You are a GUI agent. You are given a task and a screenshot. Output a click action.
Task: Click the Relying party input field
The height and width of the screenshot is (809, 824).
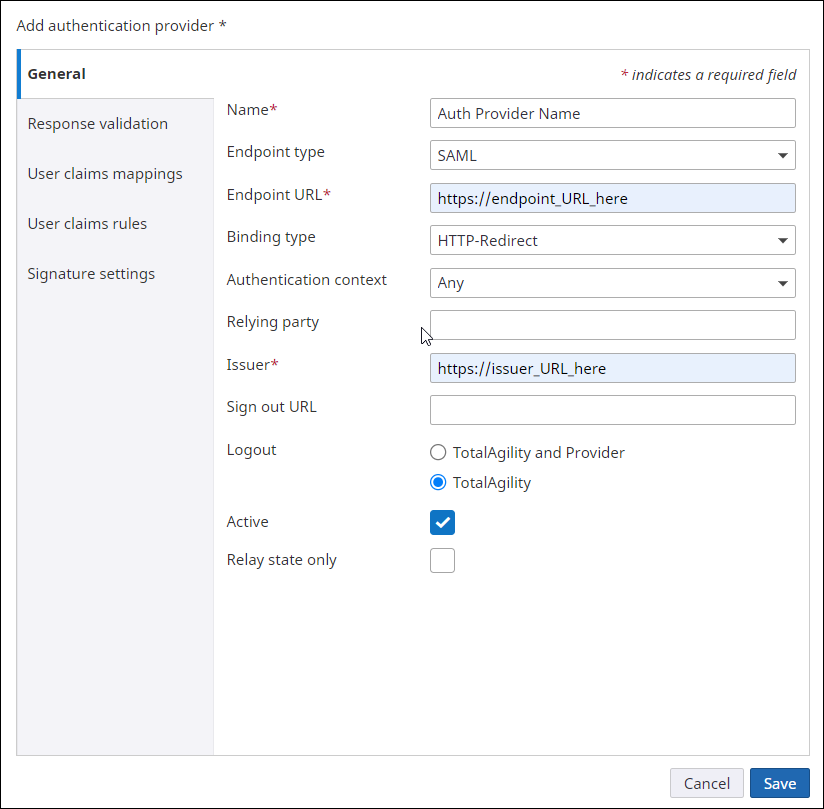coord(611,325)
